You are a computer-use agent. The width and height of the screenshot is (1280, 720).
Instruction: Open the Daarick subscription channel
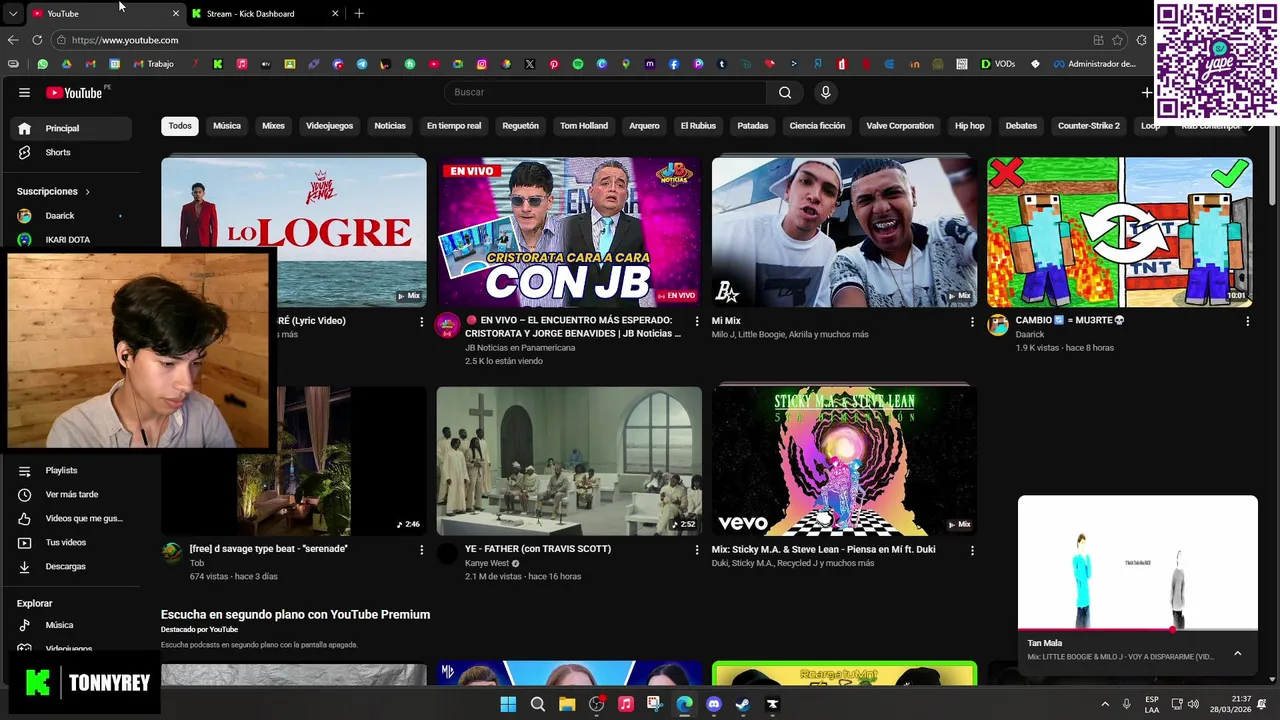click(71, 216)
